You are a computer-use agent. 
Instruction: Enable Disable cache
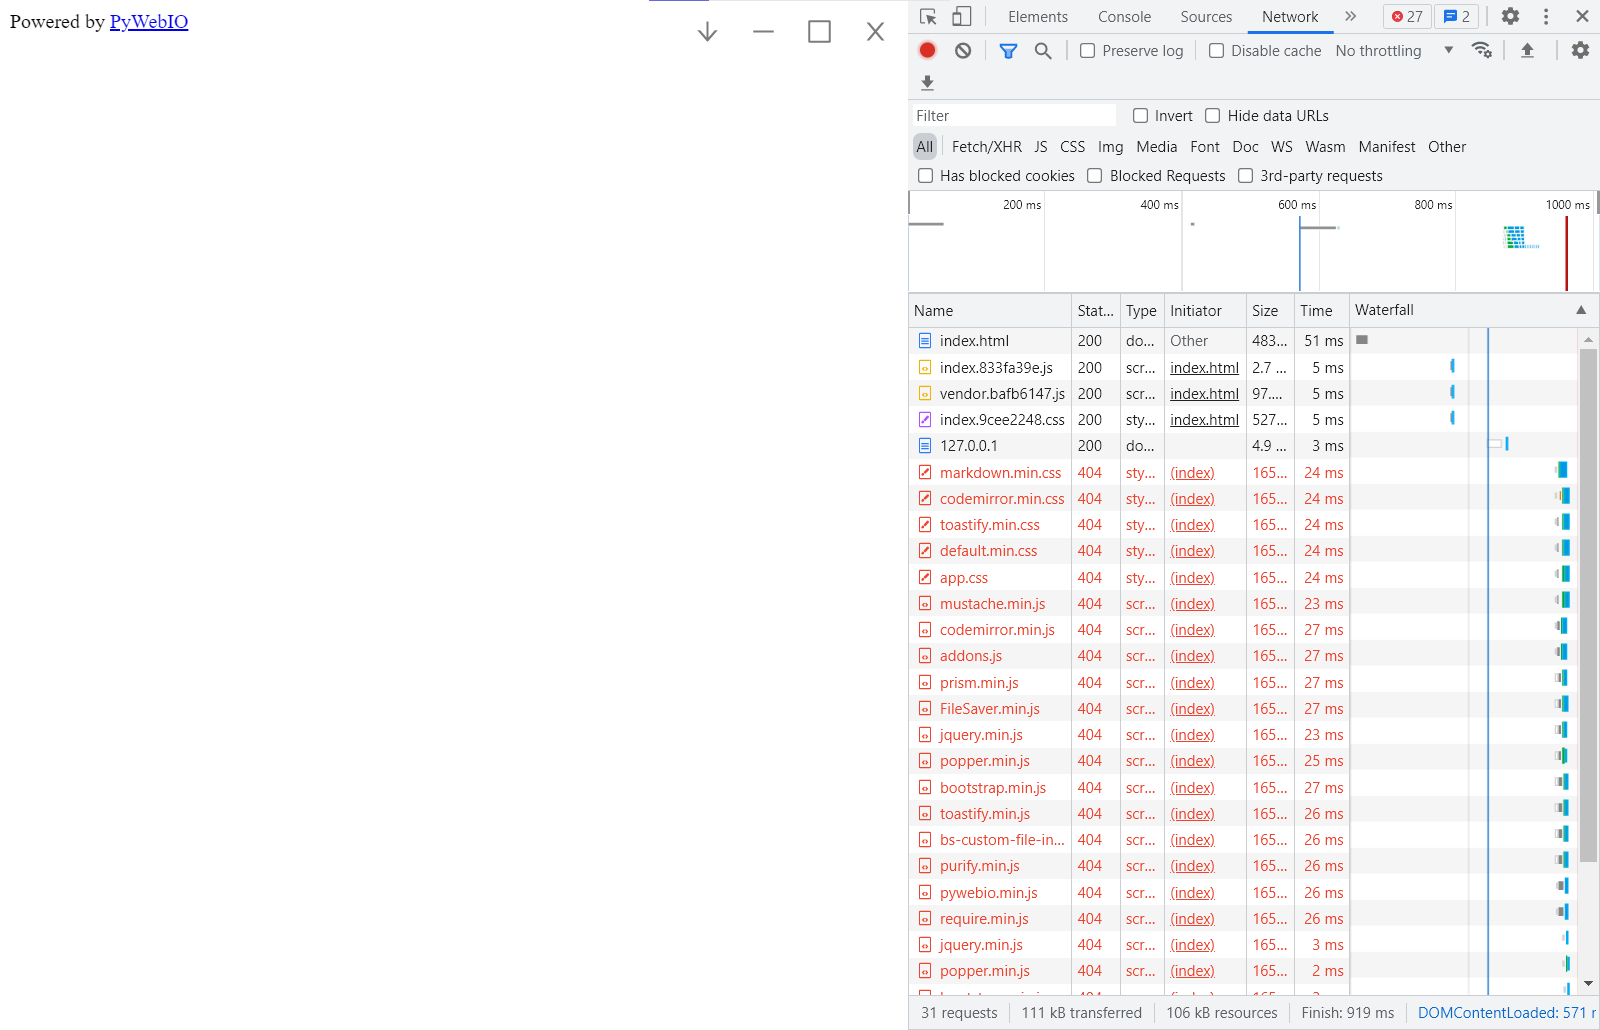1216,50
